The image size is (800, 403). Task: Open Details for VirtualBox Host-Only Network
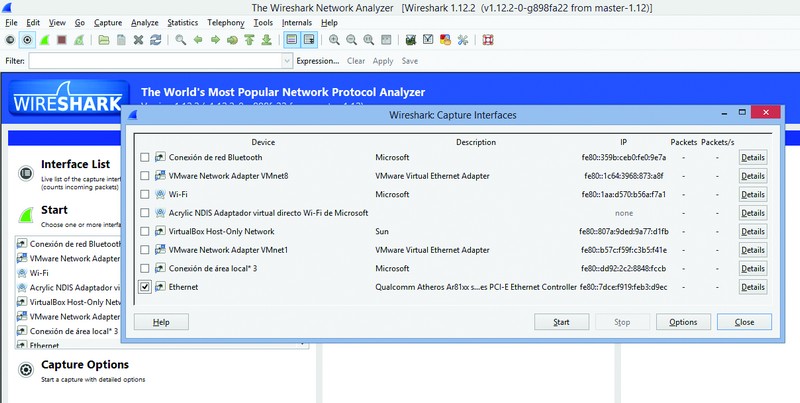pos(753,232)
